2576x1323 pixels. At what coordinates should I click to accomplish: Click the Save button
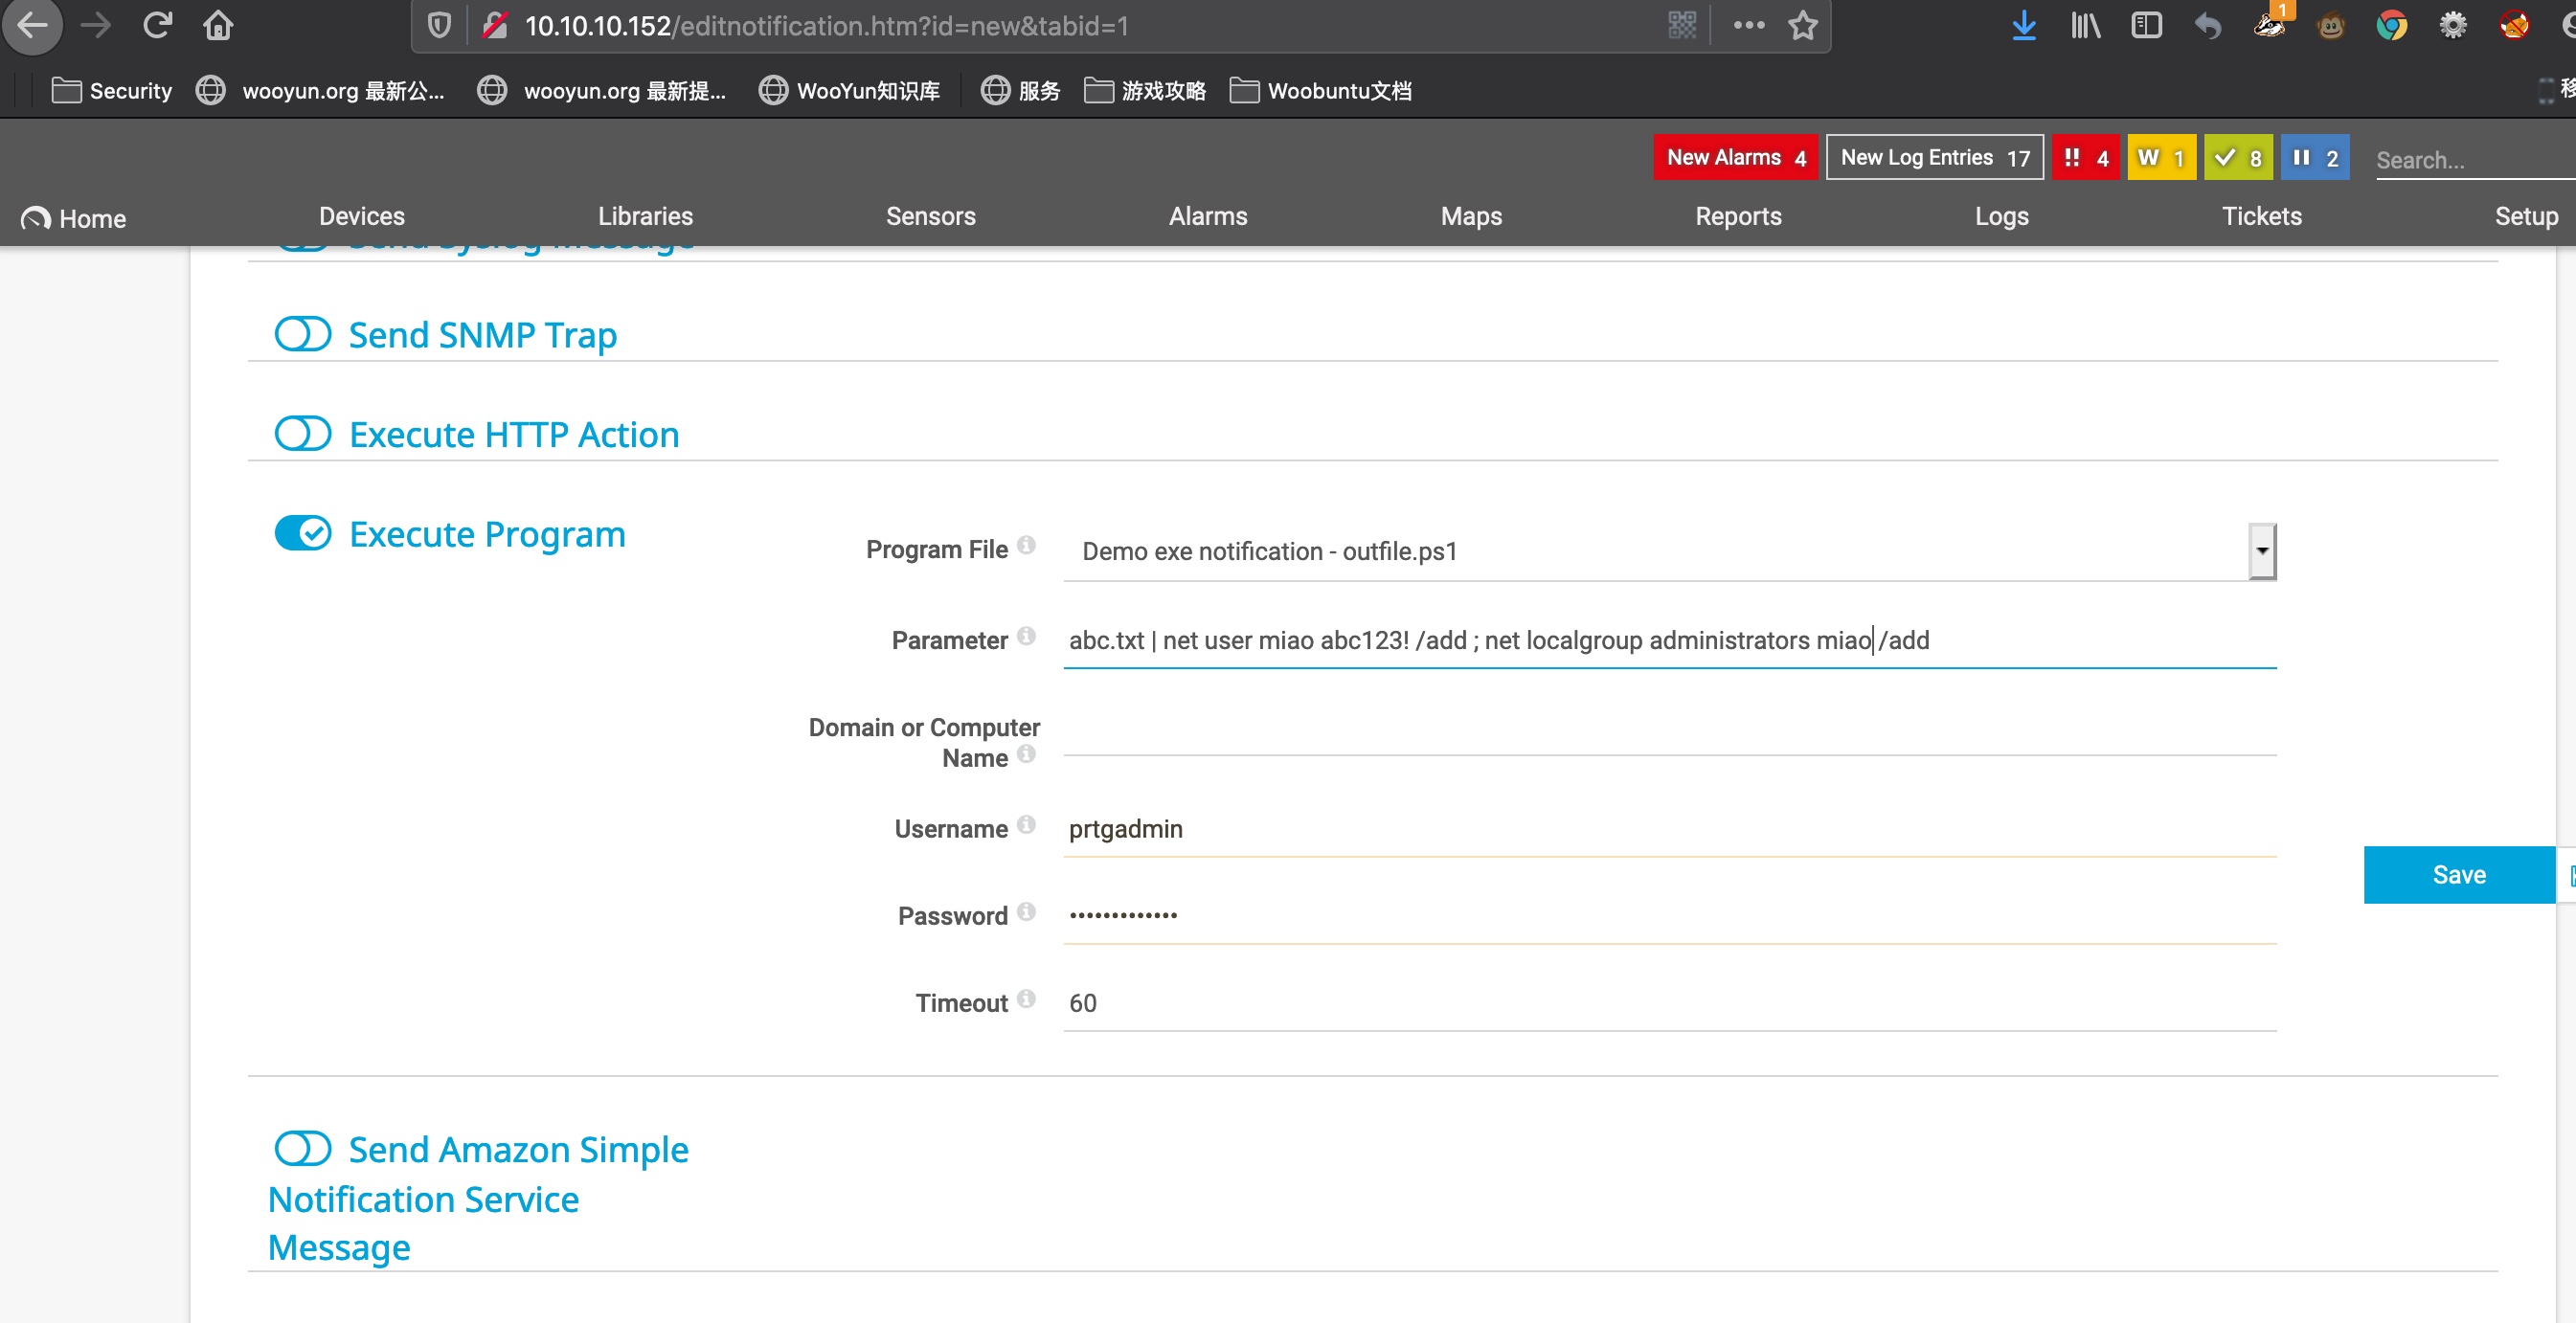pos(2458,875)
